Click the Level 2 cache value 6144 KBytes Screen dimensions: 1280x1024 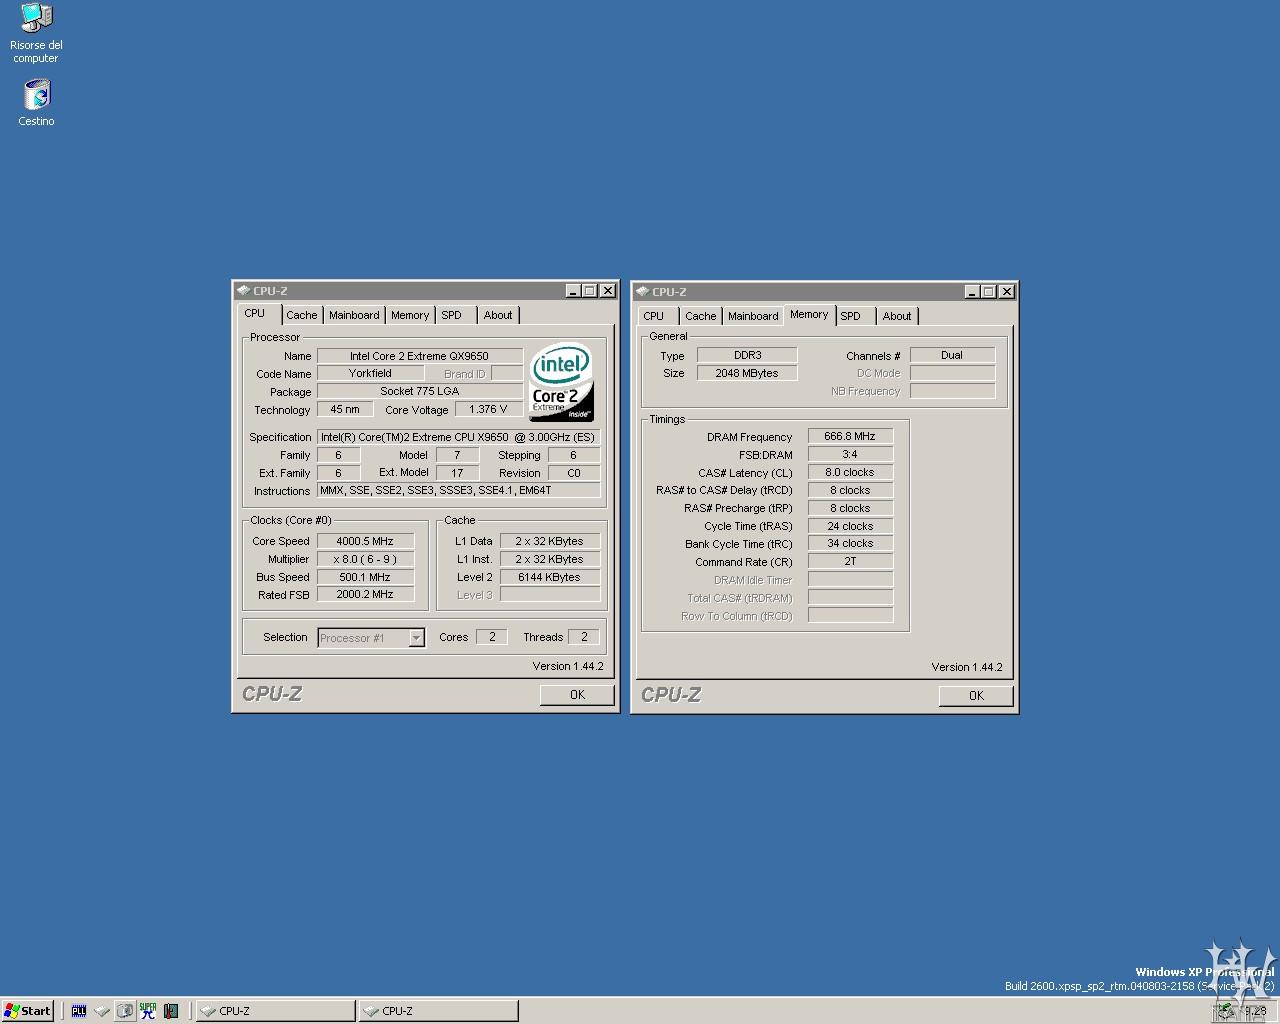click(x=549, y=577)
